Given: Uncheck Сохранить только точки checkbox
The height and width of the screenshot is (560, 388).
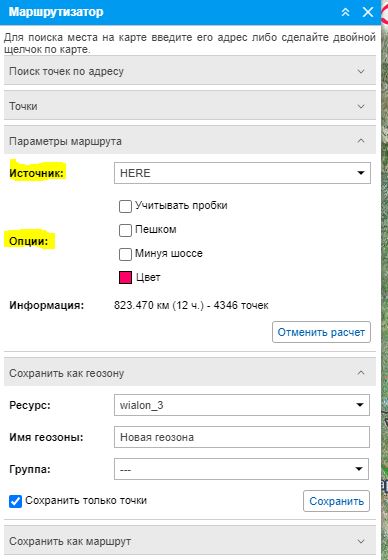Looking at the screenshot, I should tap(15, 501).
